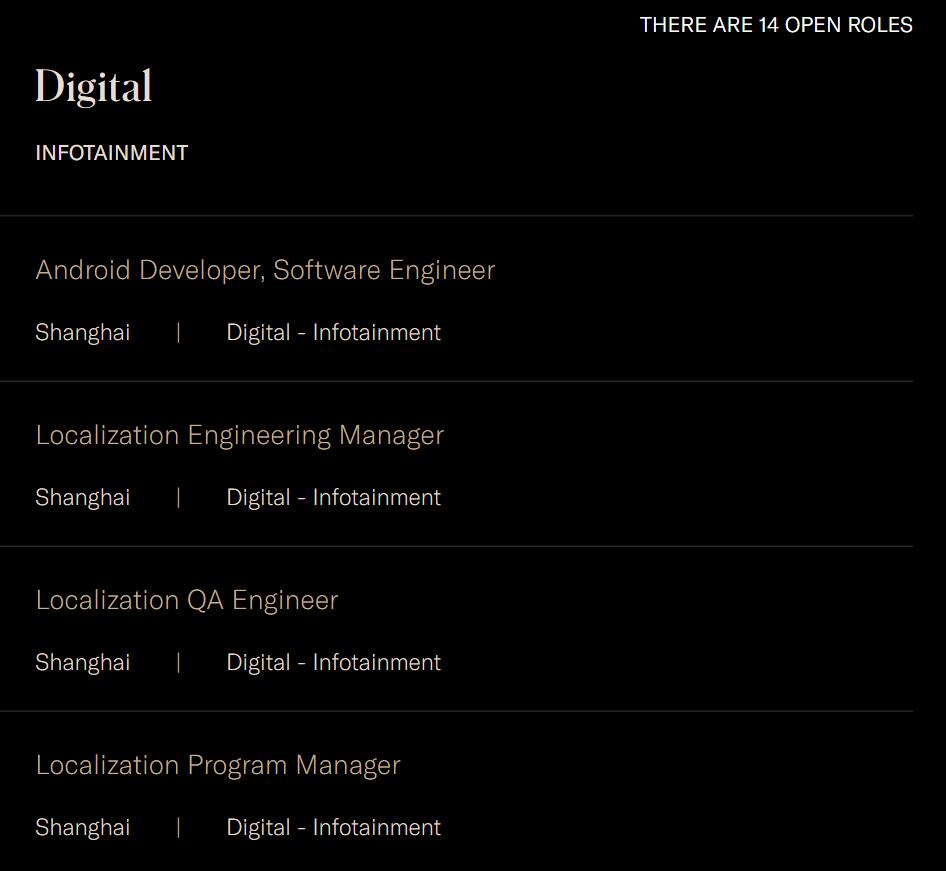Open the Localization Engineering Manager listing
This screenshot has width=946, height=871.
click(239, 435)
